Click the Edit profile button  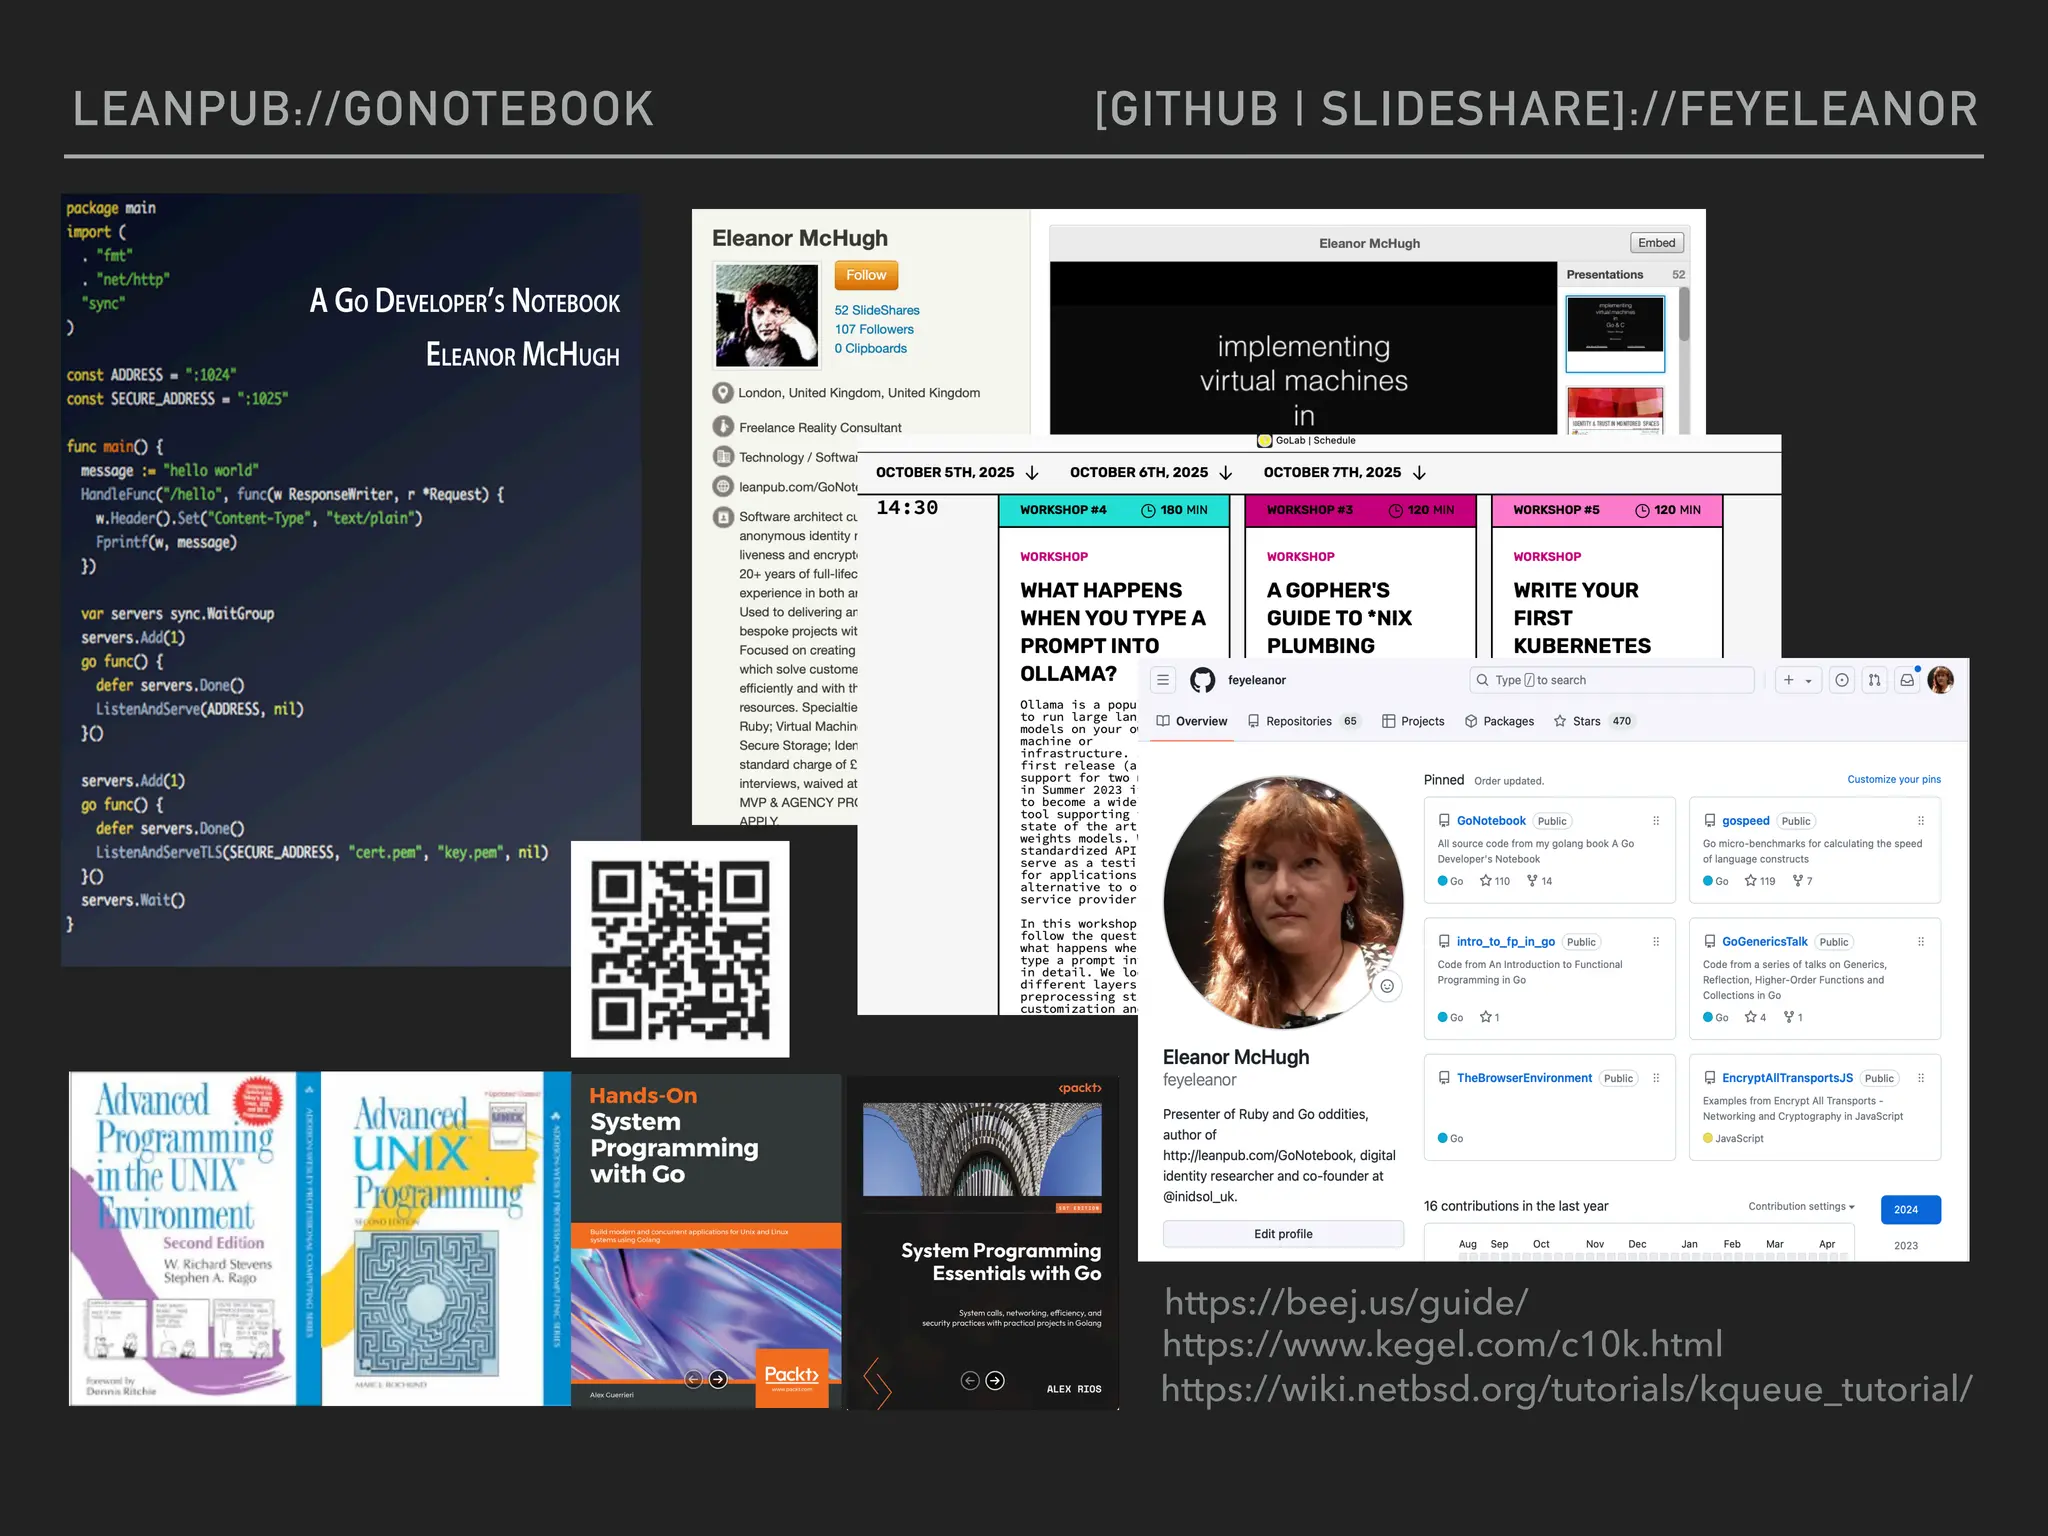(1283, 1234)
